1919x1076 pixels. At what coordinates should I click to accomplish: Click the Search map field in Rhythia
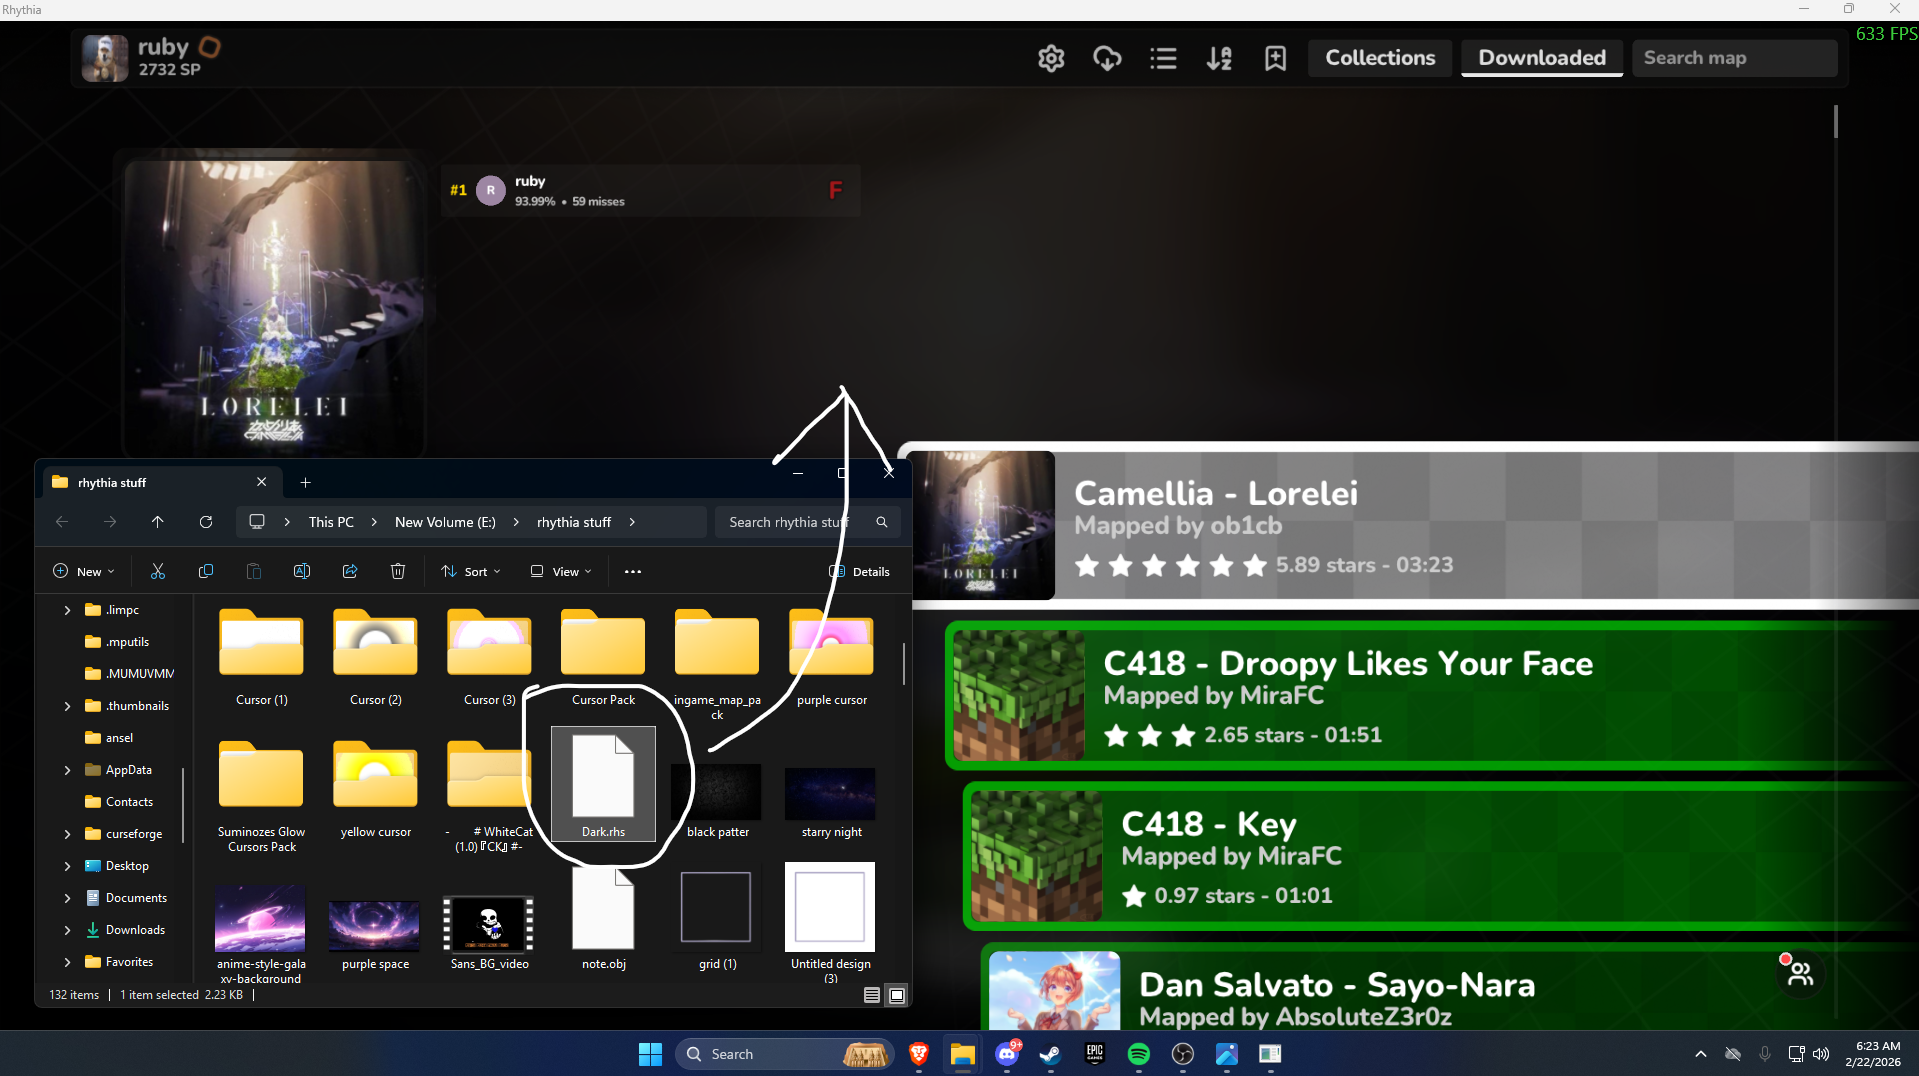coord(1734,58)
